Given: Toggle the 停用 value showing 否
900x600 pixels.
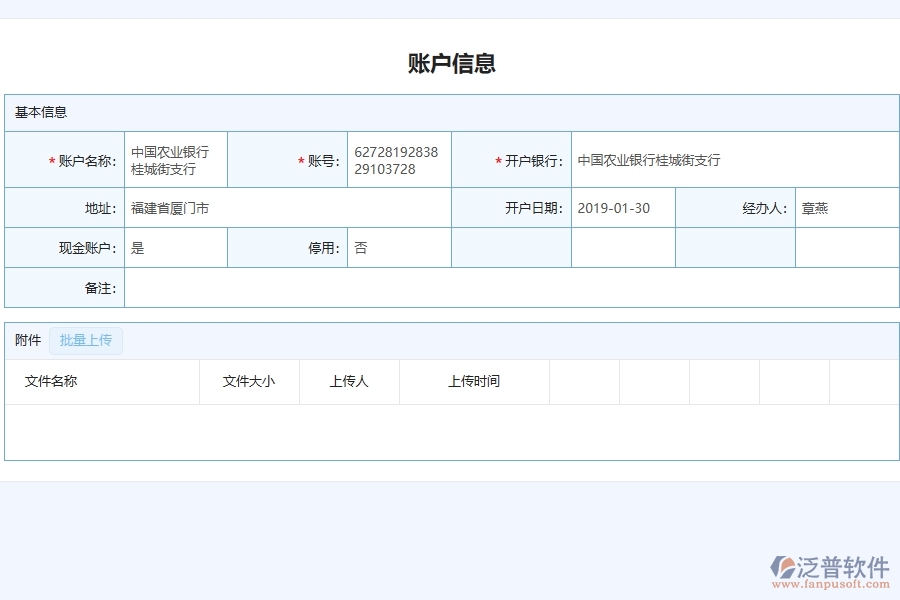Looking at the screenshot, I should [399, 247].
